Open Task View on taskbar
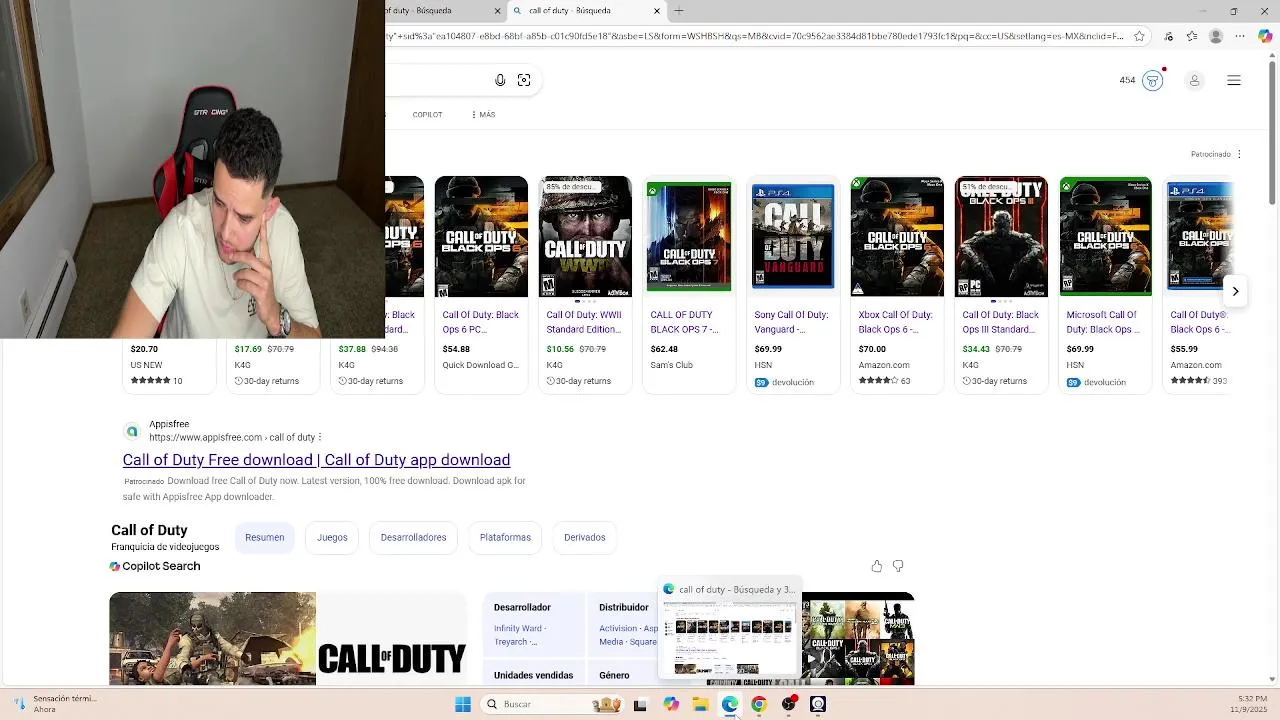This screenshot has height=720, width=1280. [x=640, y=704]
